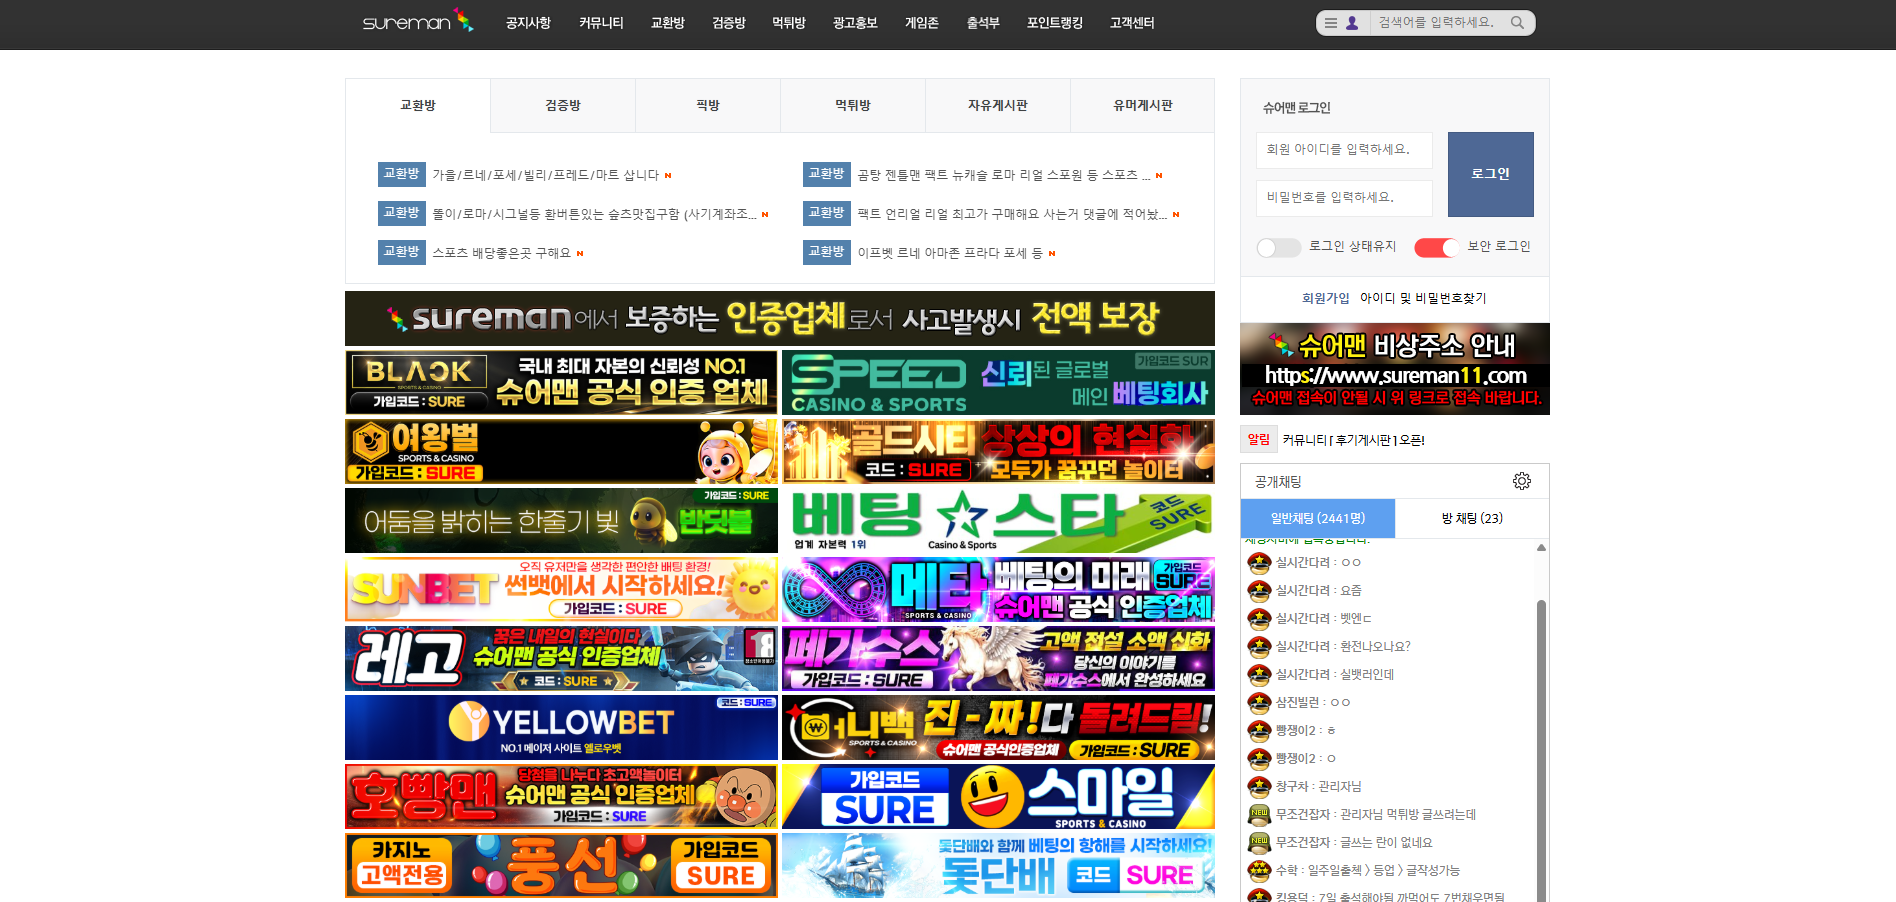The image size is (1896, 902).
Task: Open the 회원가입 link
Action: 1325,298
